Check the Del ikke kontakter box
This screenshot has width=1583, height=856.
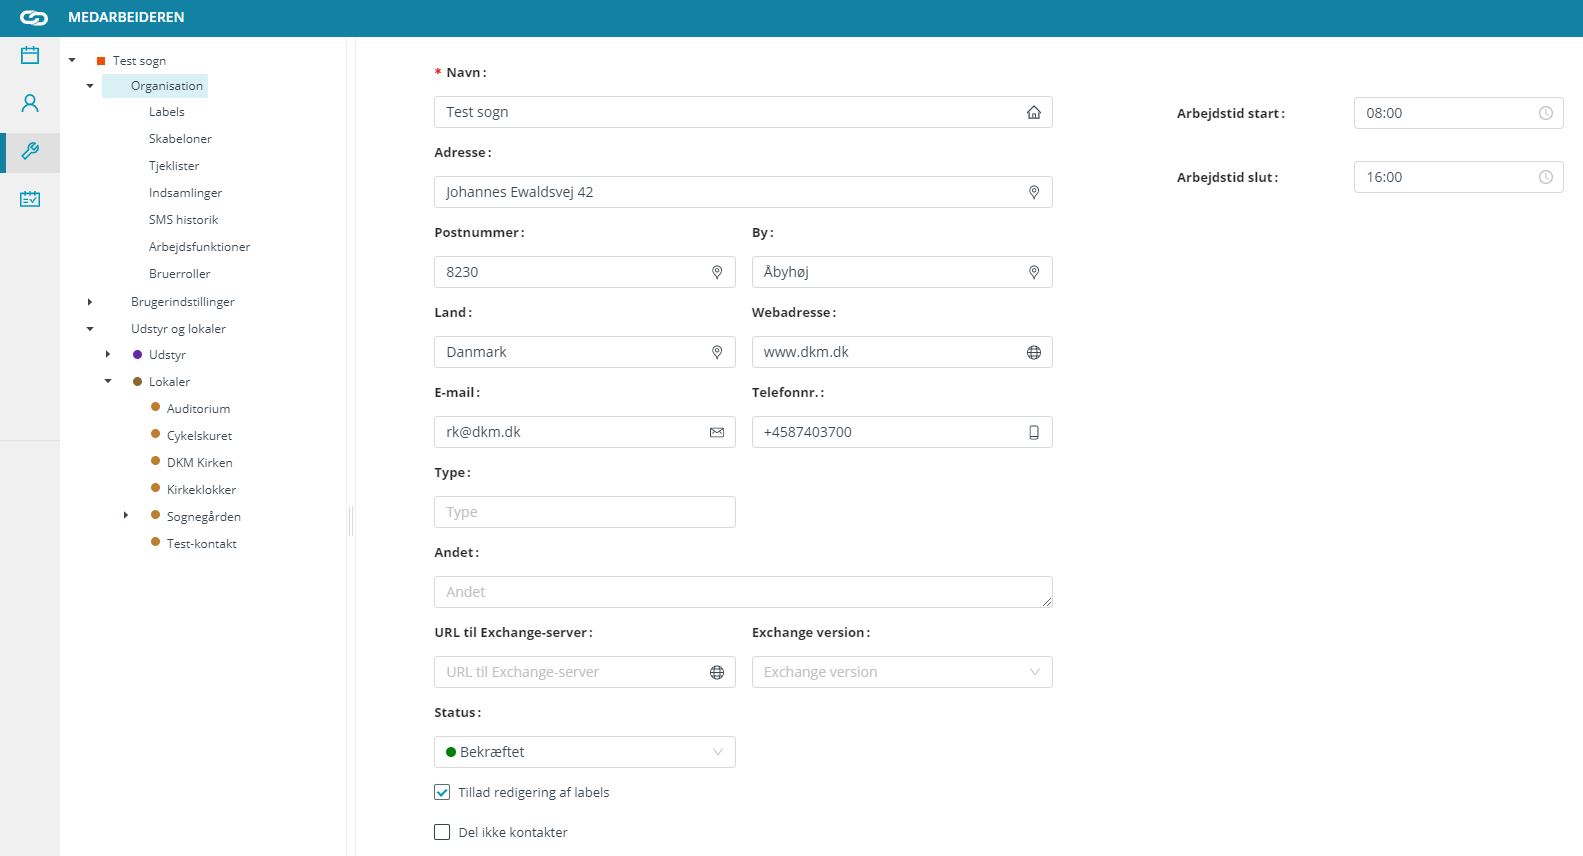pos(442,832)
